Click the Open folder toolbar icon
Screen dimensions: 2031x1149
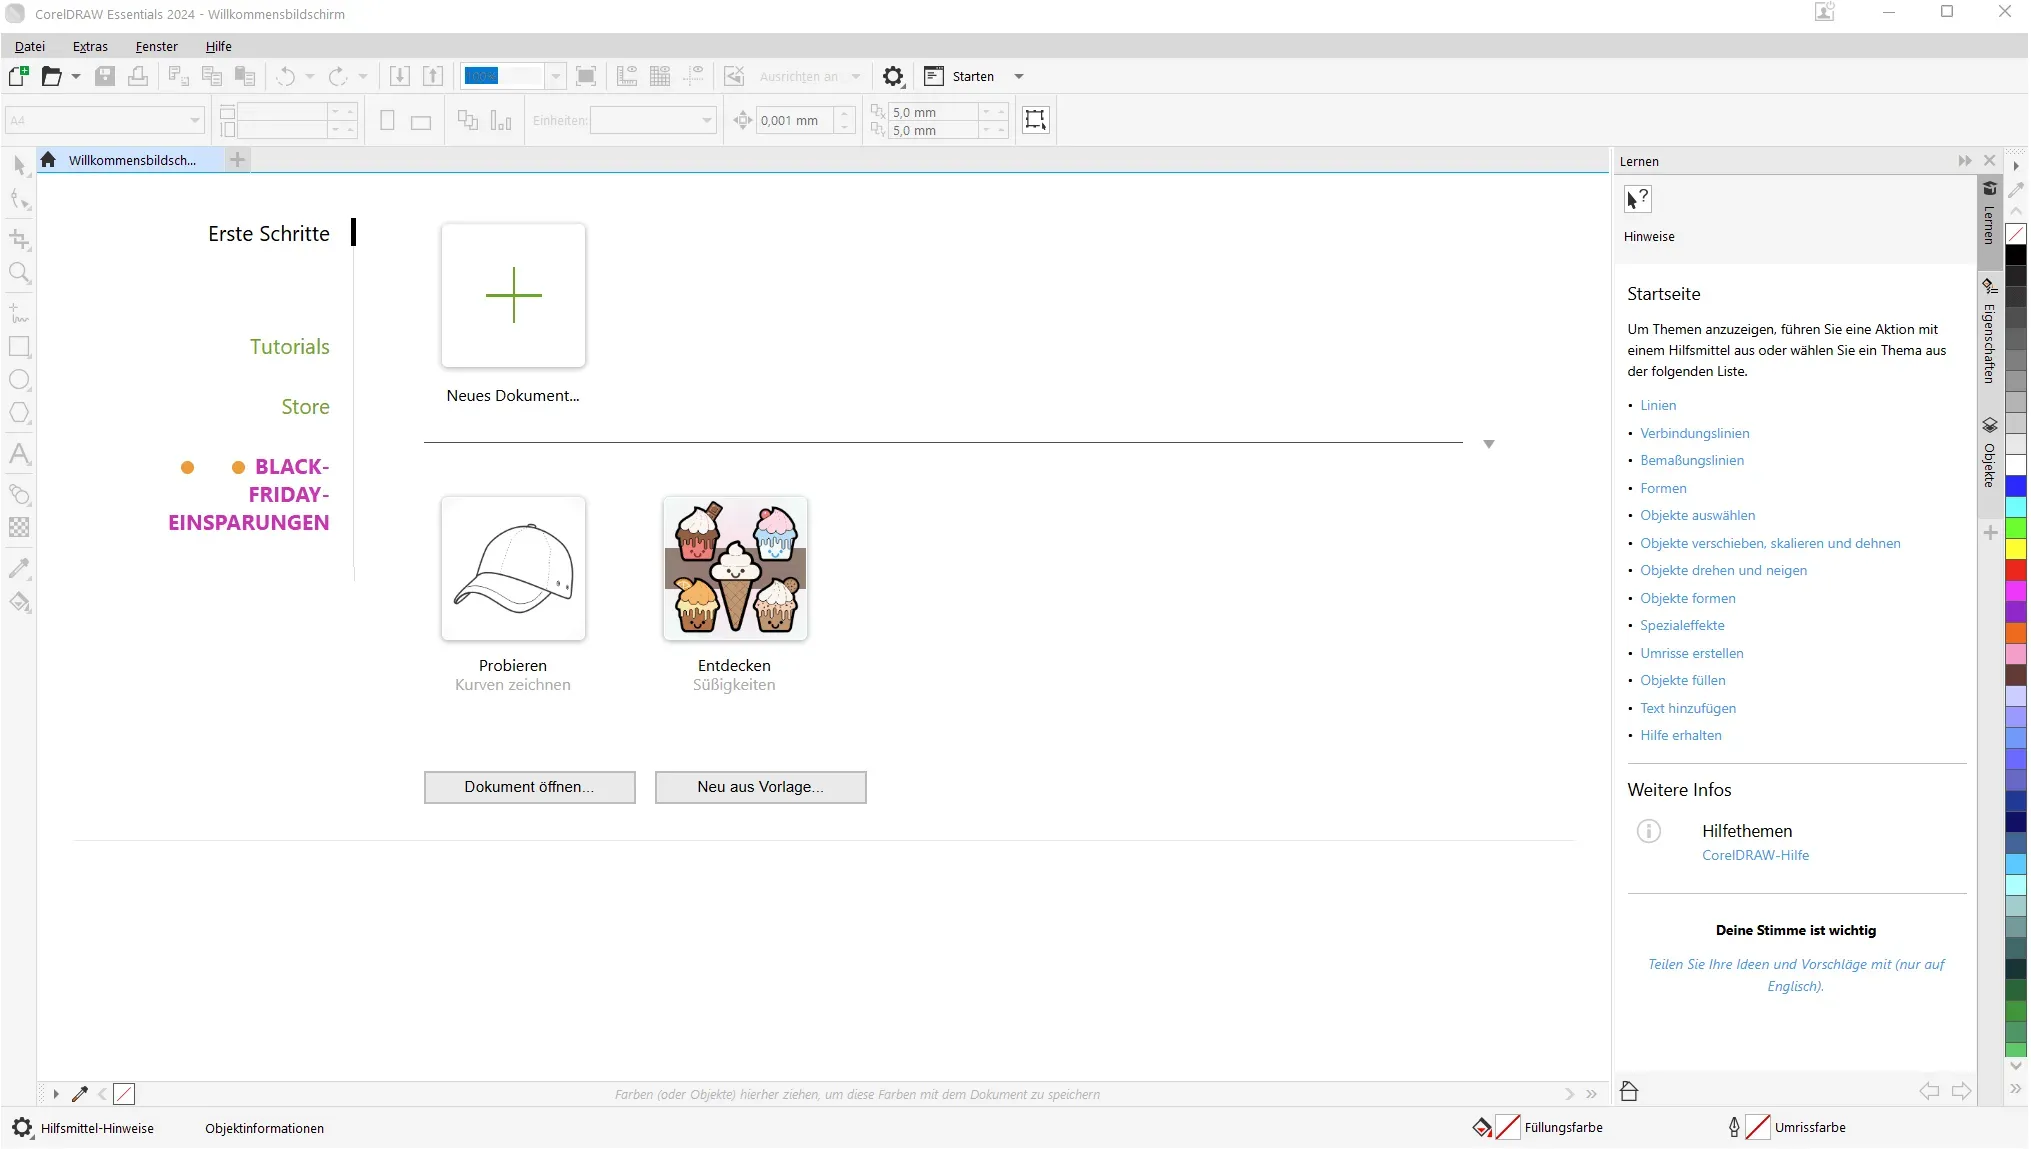click(51, 76)
